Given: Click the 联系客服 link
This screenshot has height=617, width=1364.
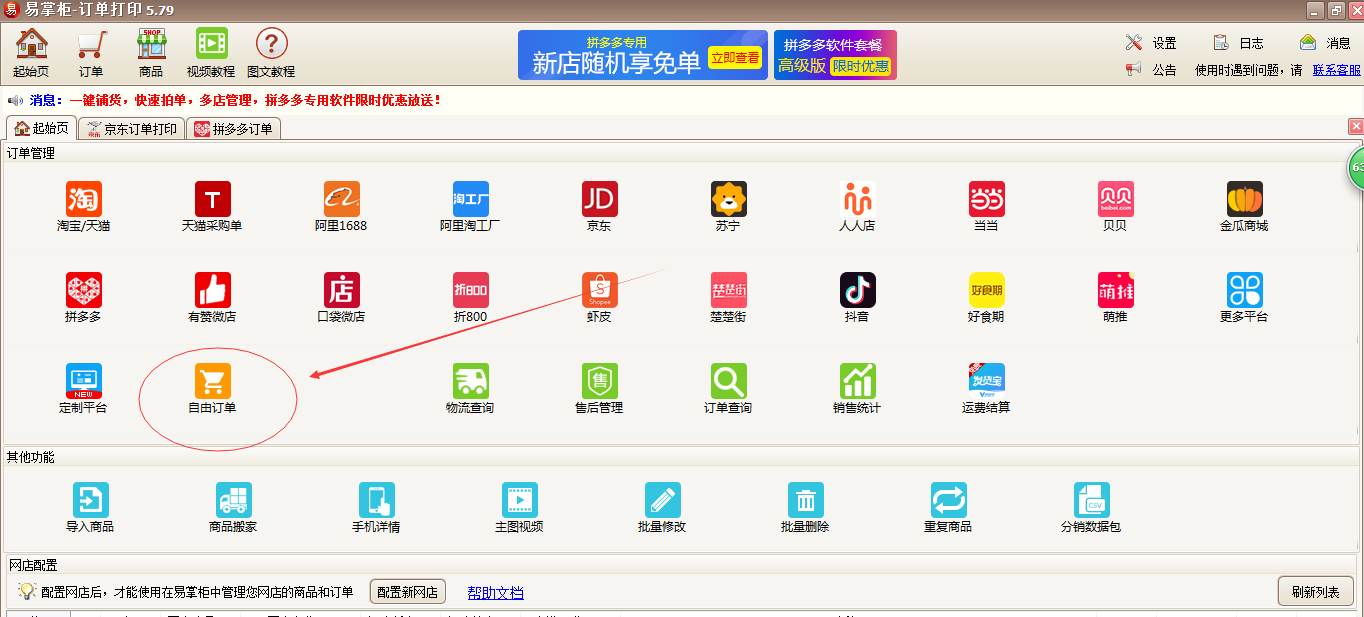Looking at the screenshot, I should tap(1337, 70).
